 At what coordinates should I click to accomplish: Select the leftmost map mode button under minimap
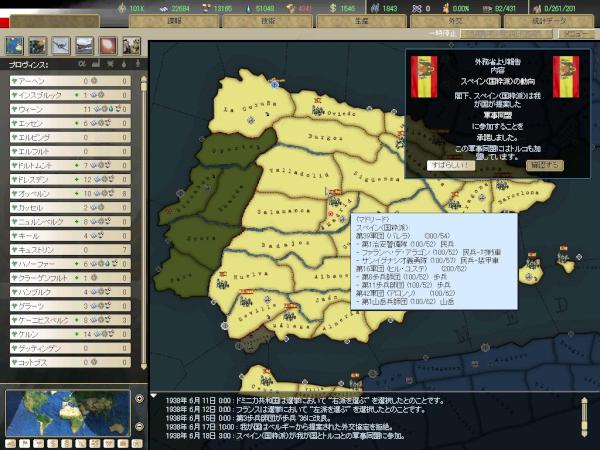tap(10, 444)
